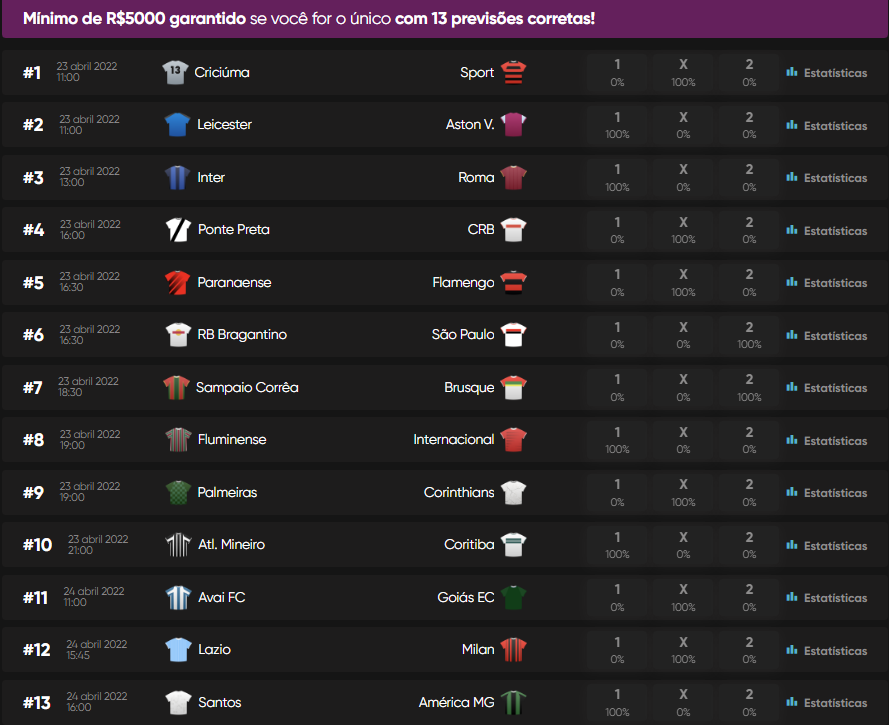Click the Atl. Mineiro striped jersey icon
This screenshot has width=889, height=725.
click(177, 544)
